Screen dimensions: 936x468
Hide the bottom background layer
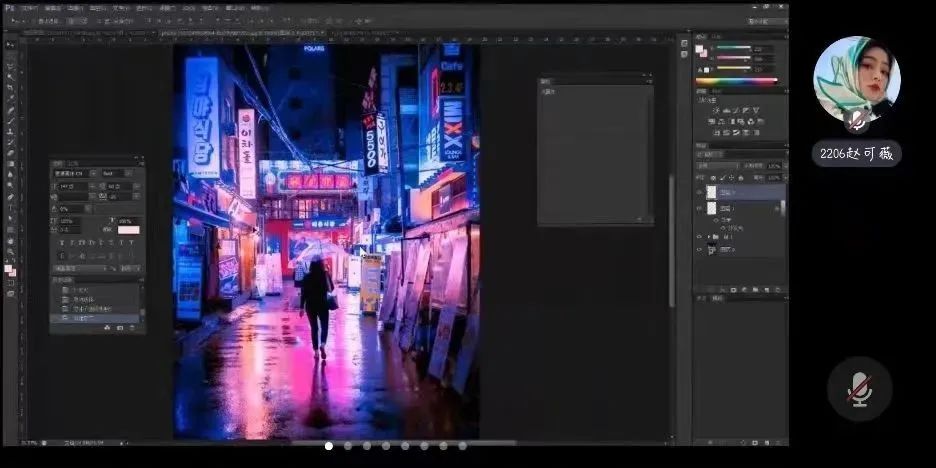click(x=699, y=250)
